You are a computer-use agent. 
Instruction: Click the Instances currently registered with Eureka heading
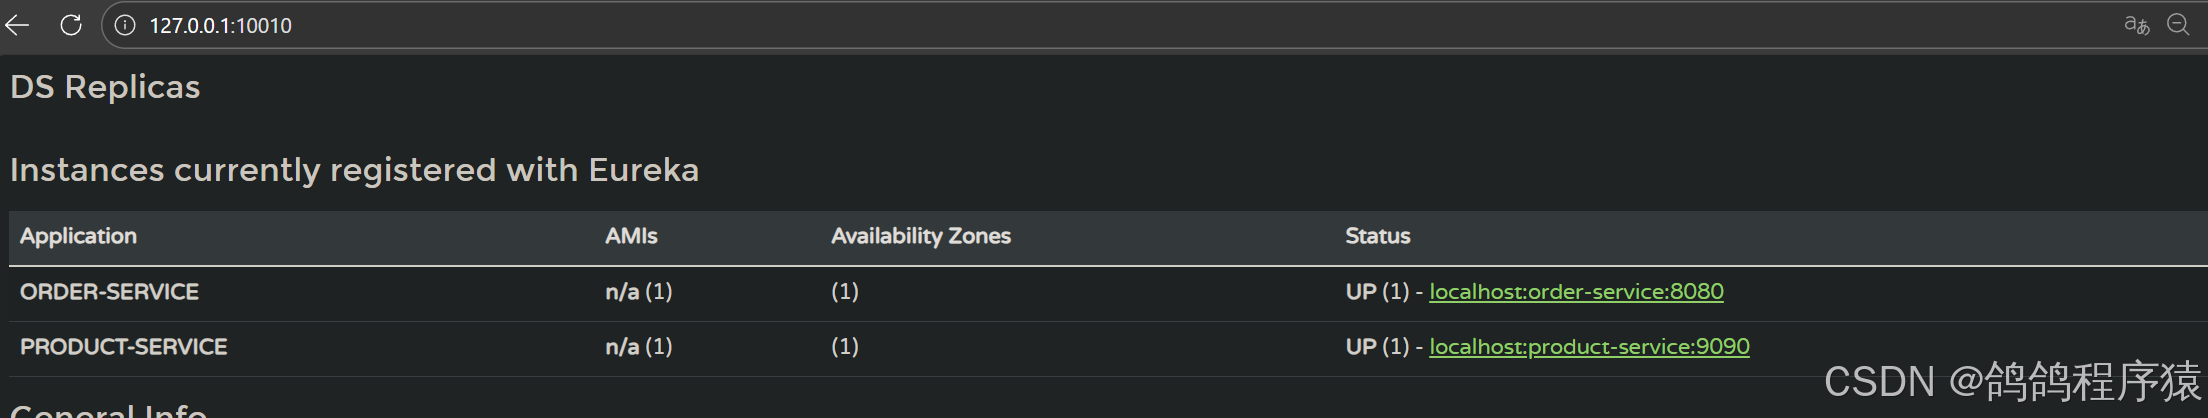[354, 170]
